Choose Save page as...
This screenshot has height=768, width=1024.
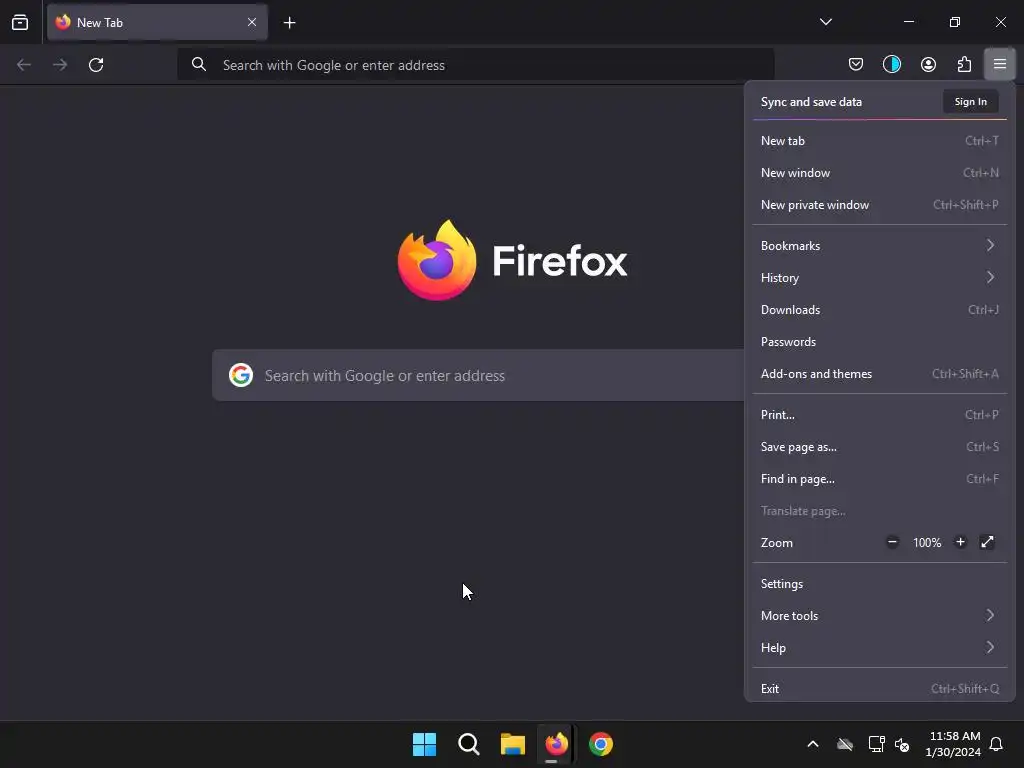pyautogui.click(x=880, y=447)
